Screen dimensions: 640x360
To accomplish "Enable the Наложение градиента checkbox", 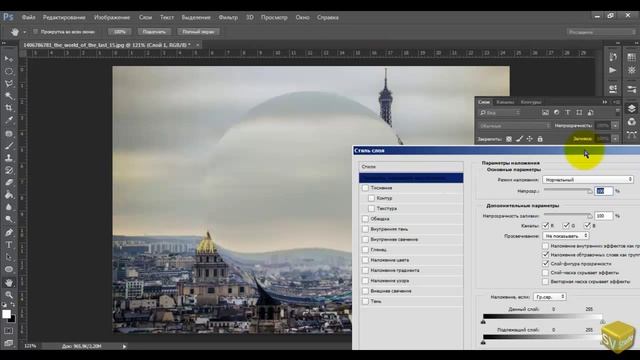I will click(365, 270).
